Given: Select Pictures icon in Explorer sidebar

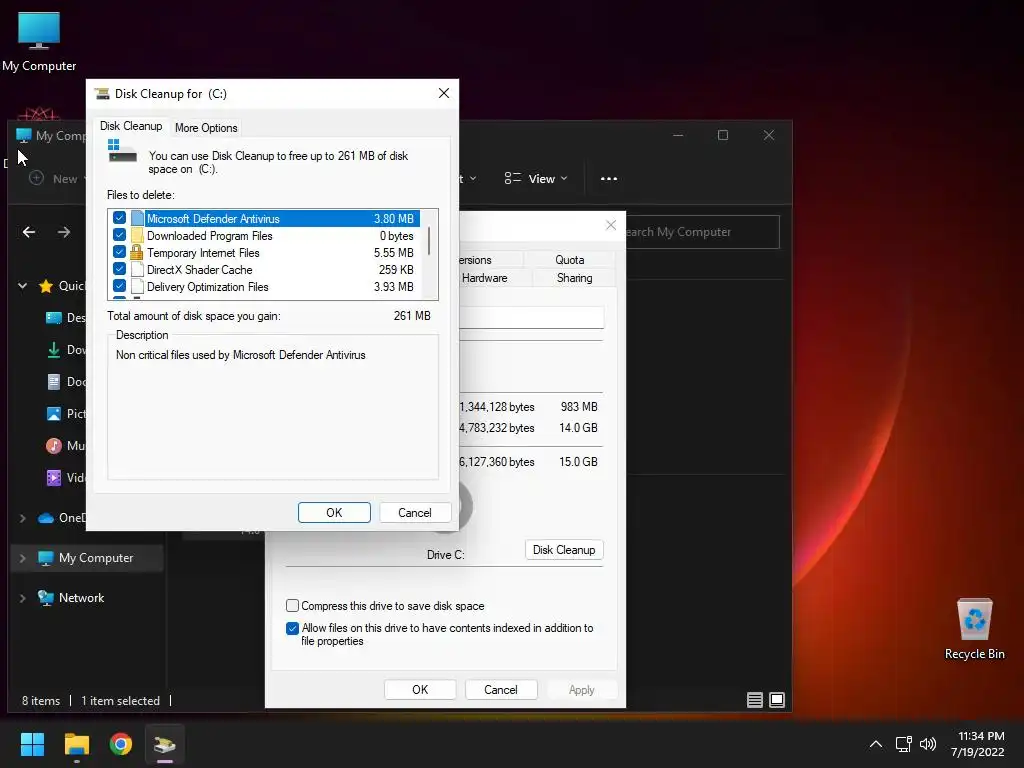Looking at the screenshot, I should [54, 413].
